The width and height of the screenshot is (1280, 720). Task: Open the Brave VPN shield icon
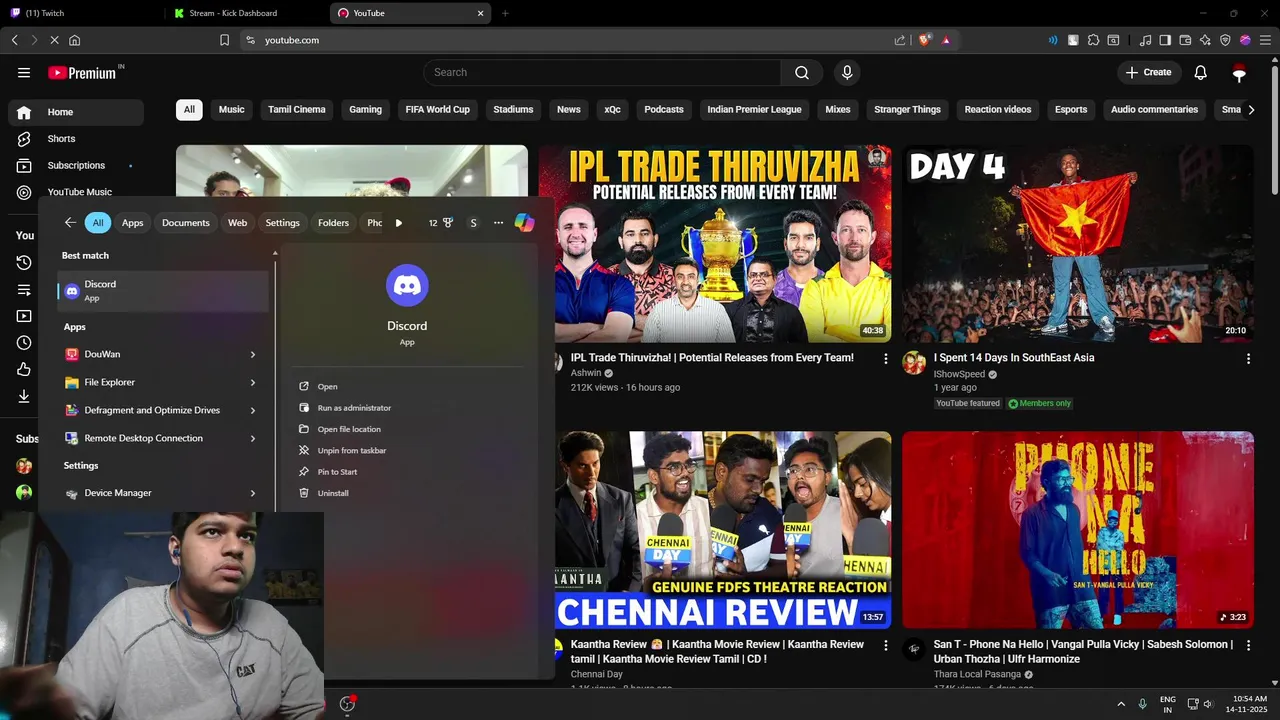(1225, 40)
